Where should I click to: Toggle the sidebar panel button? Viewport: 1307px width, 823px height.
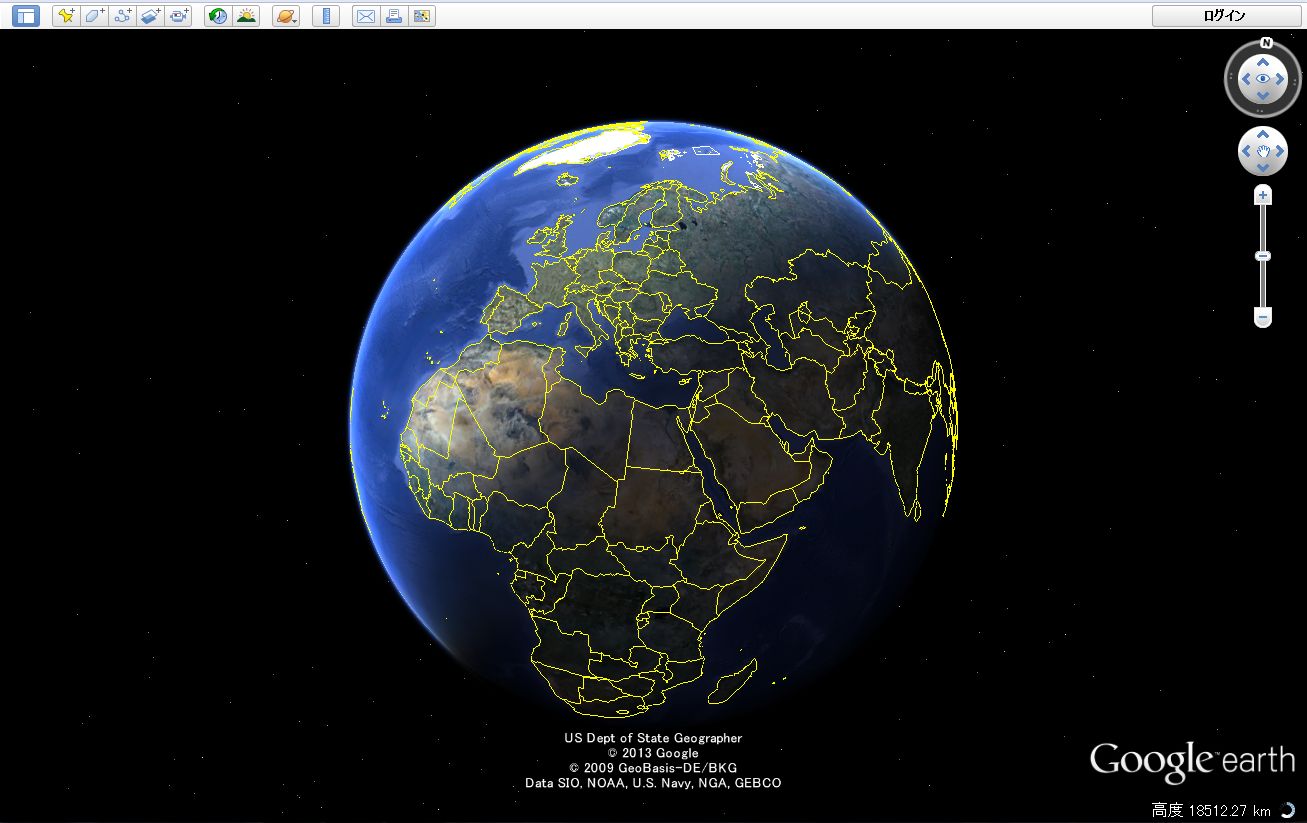point(26,16)
